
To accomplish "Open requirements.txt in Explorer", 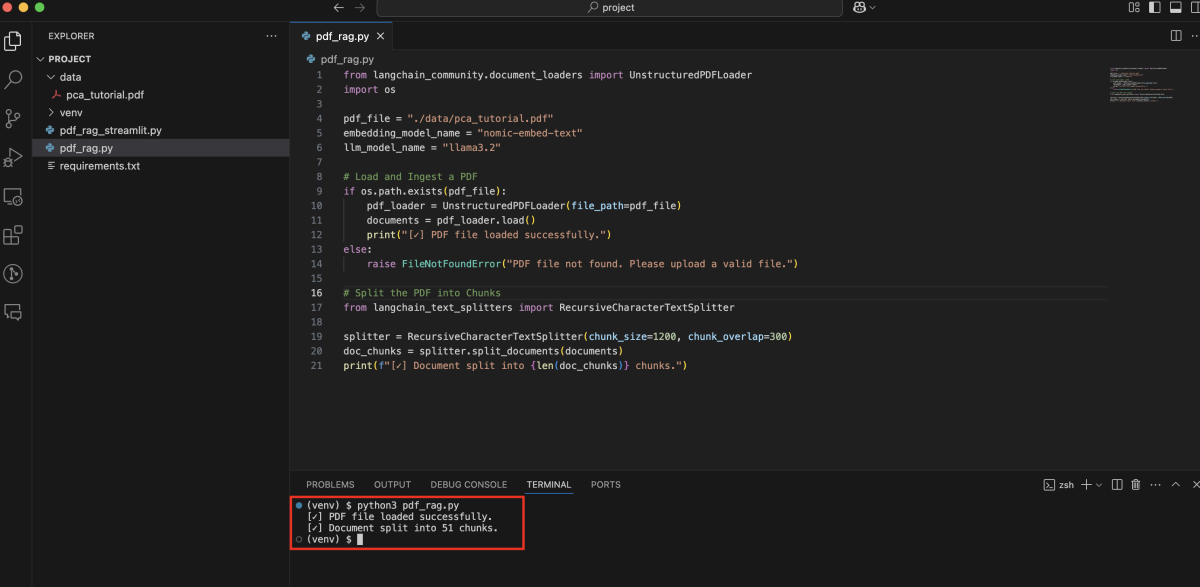I will pyautogui.click(x=99, y=166).
